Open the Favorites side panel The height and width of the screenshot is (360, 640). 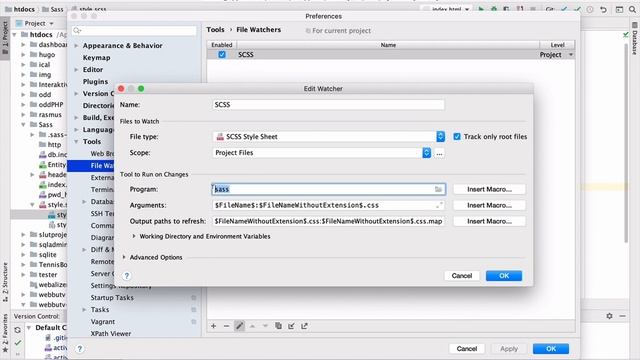click(x=5, y=333)
